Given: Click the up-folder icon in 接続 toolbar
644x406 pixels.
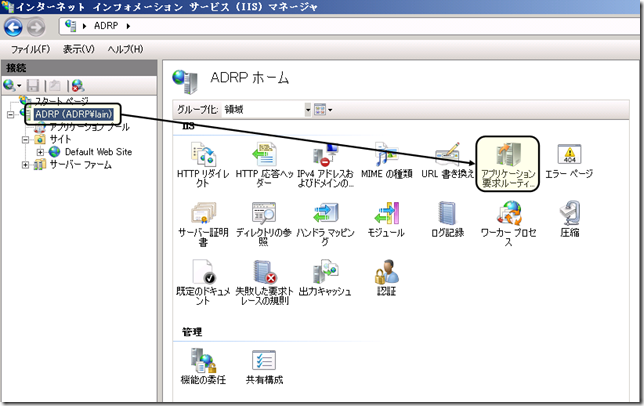Looking at the screenshot, I should click(55, 85).
